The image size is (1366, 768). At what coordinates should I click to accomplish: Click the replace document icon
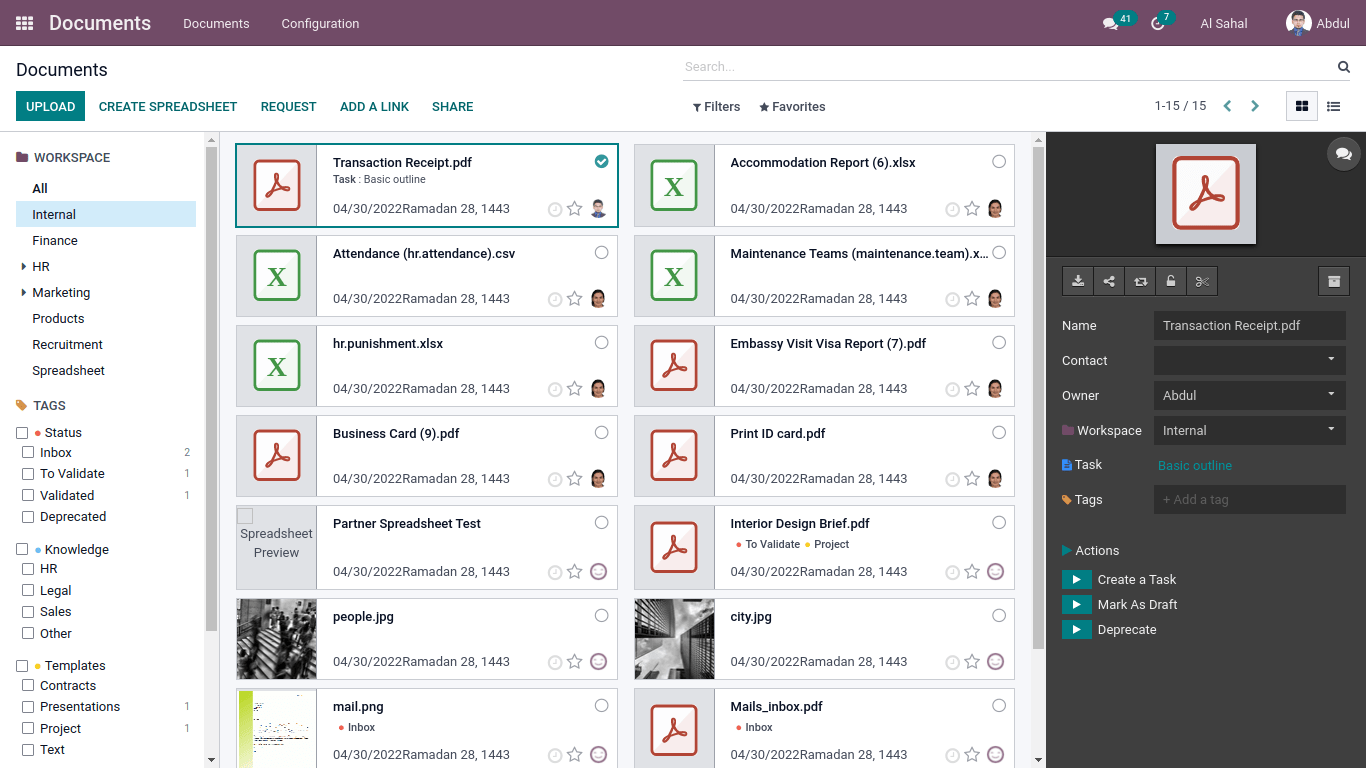tap(1140, 281)
